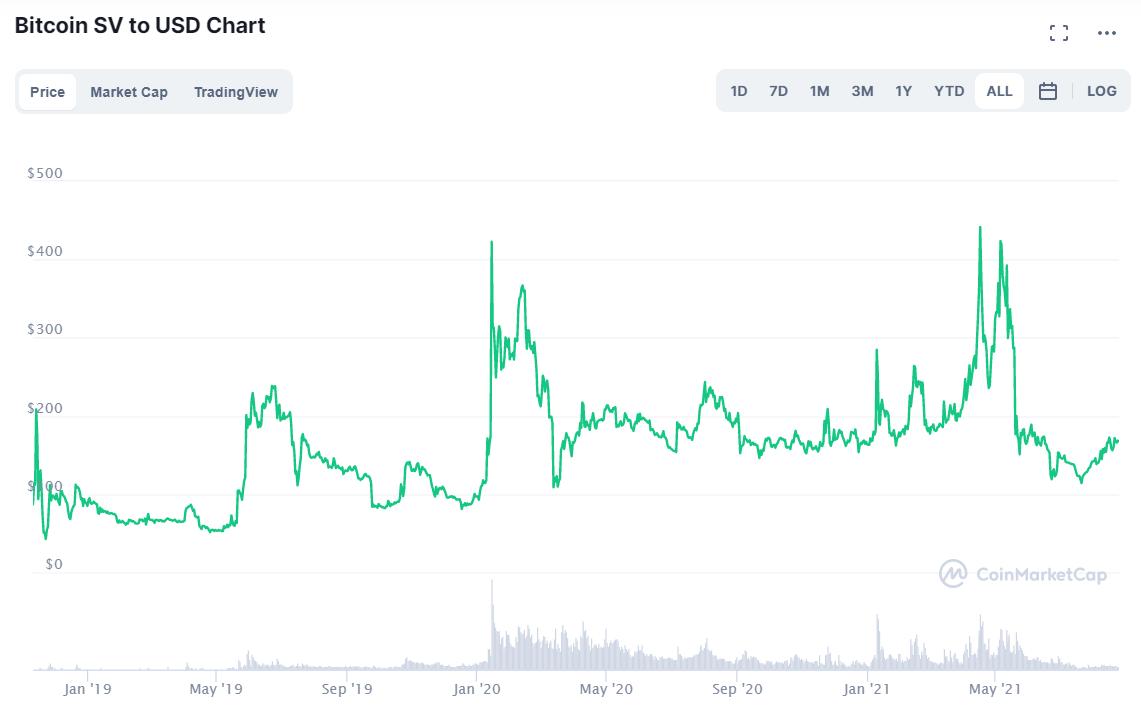The width and height of the screenshot is (1141, 707).
Task: Switch to the Market Cap tab
Action: [129, 91]
